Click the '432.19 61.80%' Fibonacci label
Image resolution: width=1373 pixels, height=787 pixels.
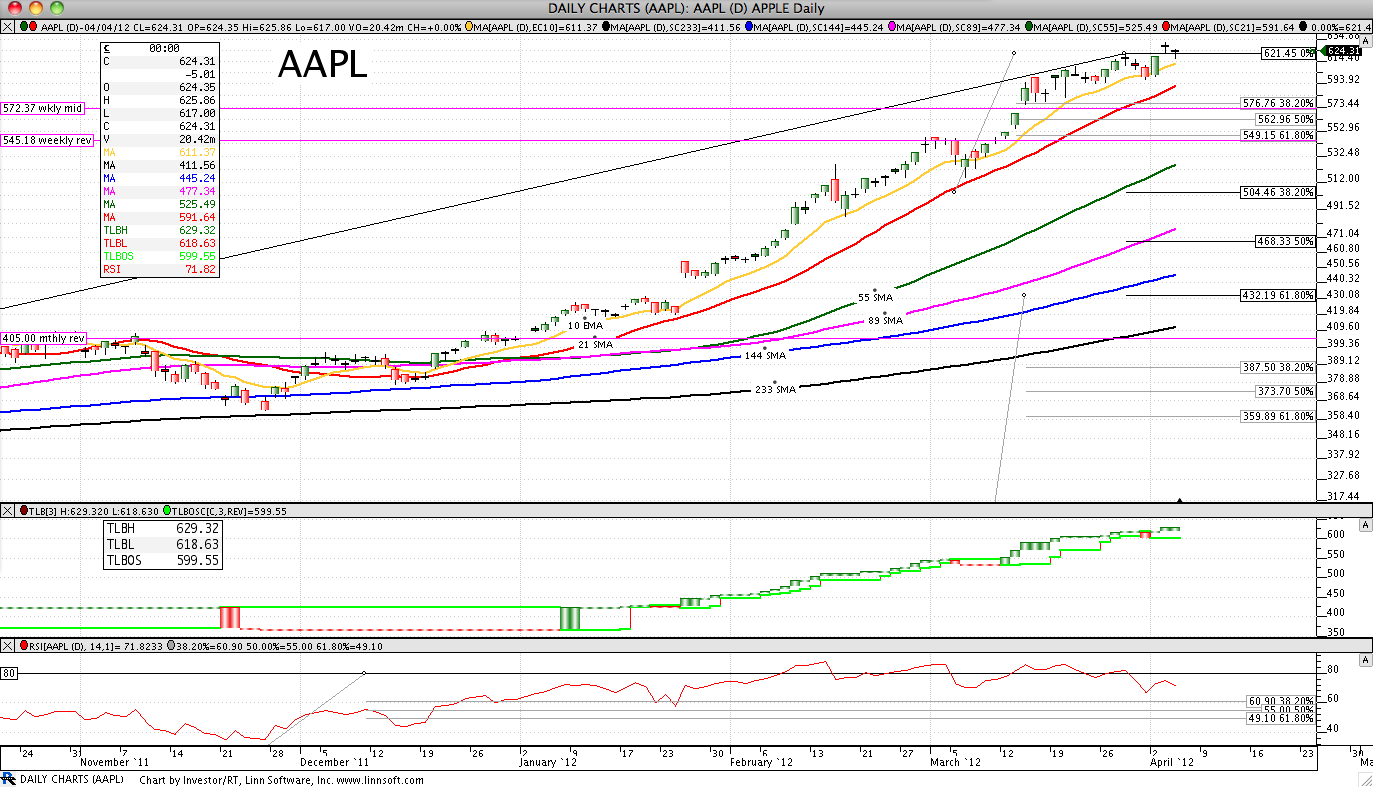1278,296
